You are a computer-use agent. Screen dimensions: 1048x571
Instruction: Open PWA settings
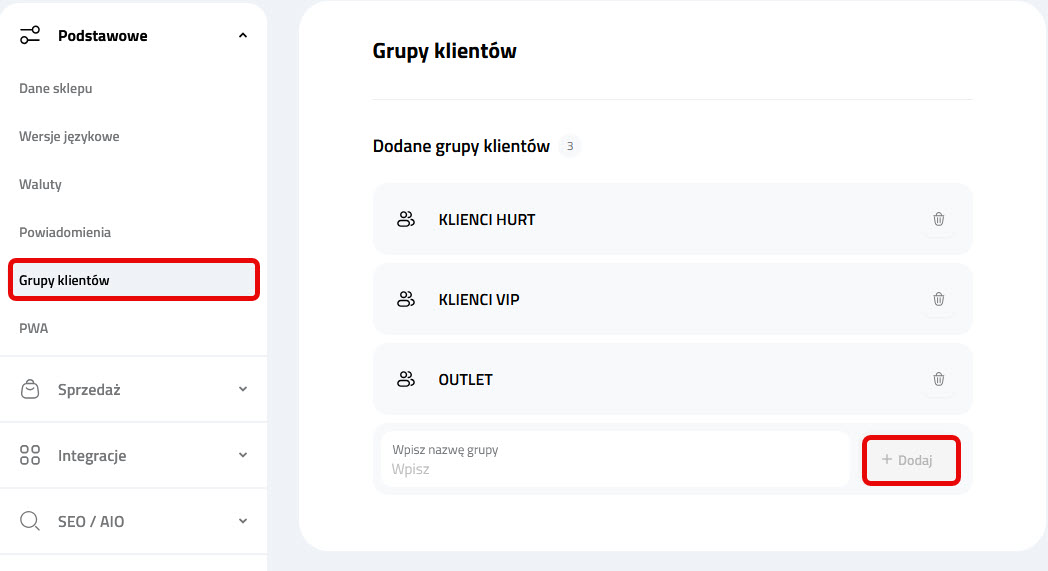click(33, 328)
